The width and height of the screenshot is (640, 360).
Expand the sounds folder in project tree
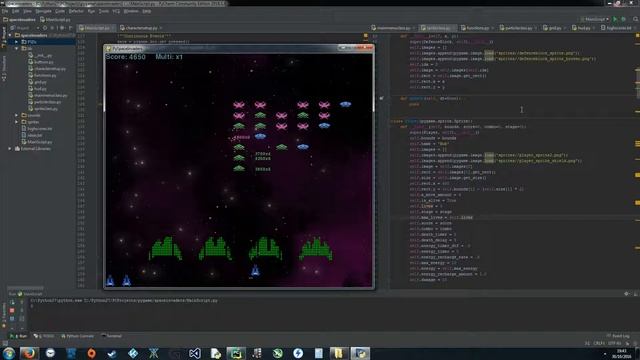(17, 116)
